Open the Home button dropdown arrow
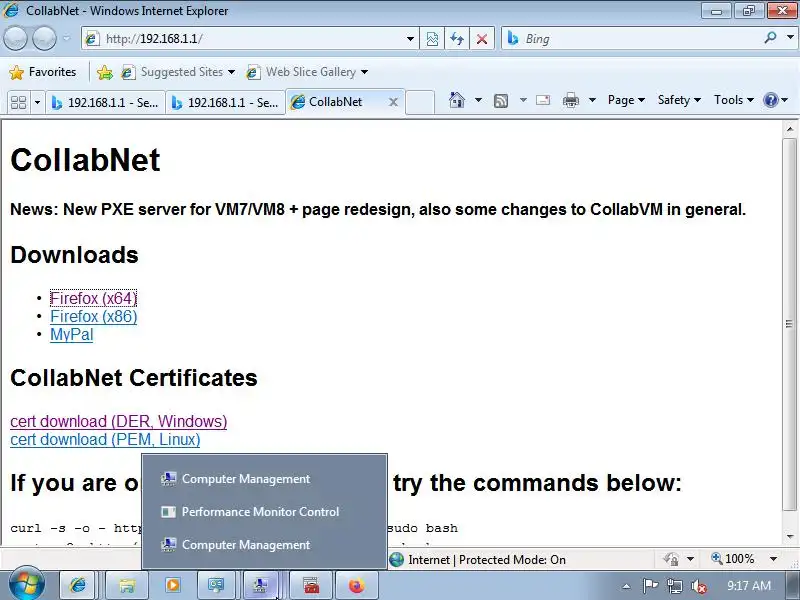 [x=478, y=100]
